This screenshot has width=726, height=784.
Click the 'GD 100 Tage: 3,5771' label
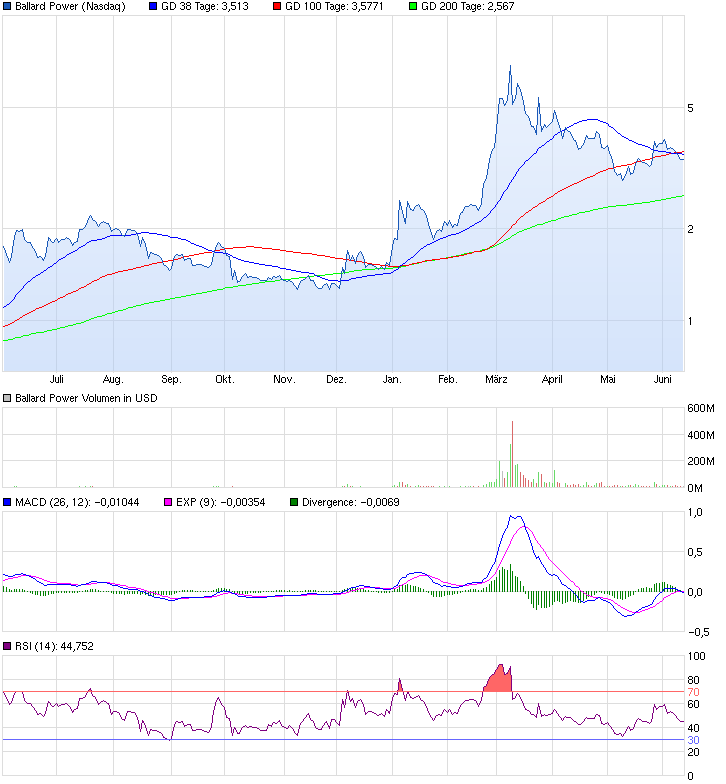334,6
